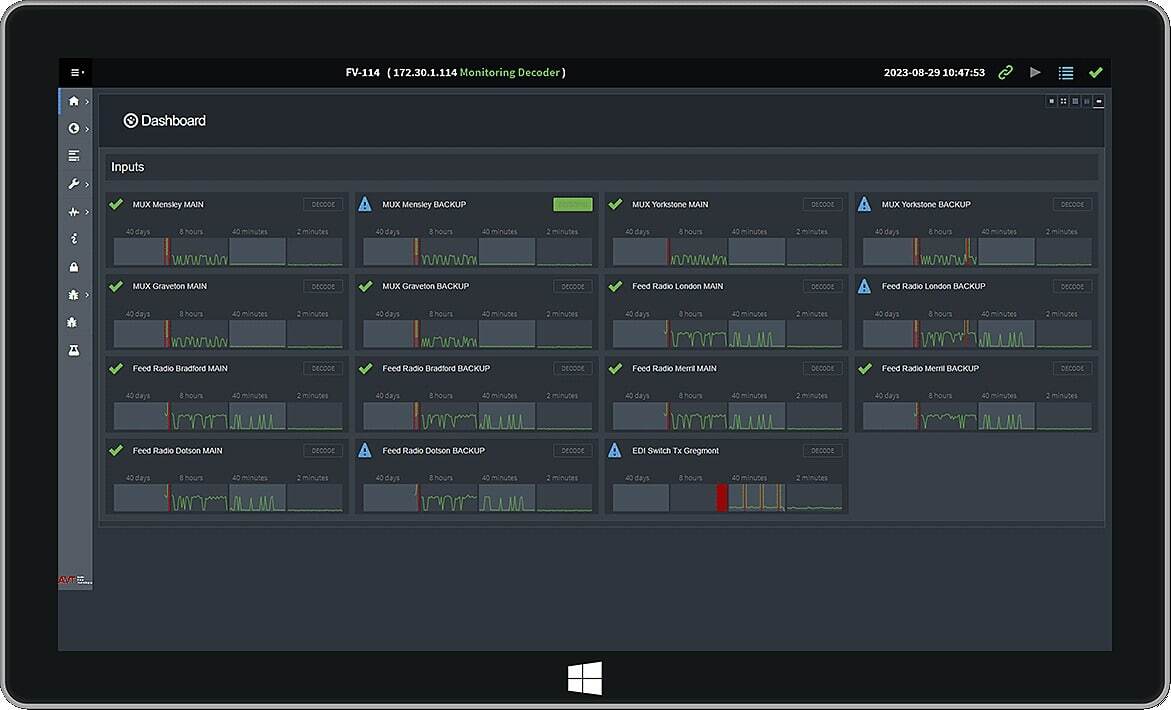The height and width of the screenshot is (710, 1171).
Task: Switch to the four-square grid layout view
Action: (x=1063, y=101)
